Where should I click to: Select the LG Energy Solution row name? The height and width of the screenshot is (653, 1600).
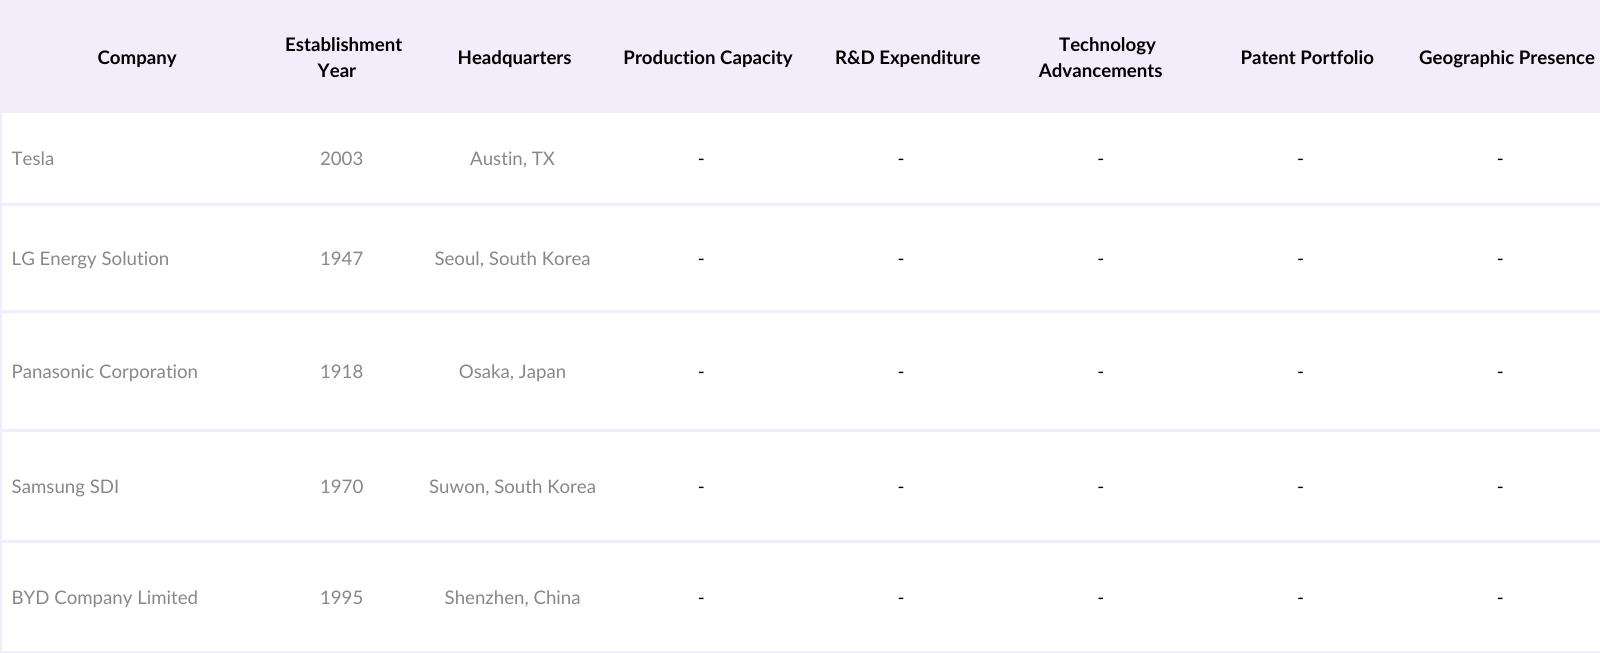[90, 258]
